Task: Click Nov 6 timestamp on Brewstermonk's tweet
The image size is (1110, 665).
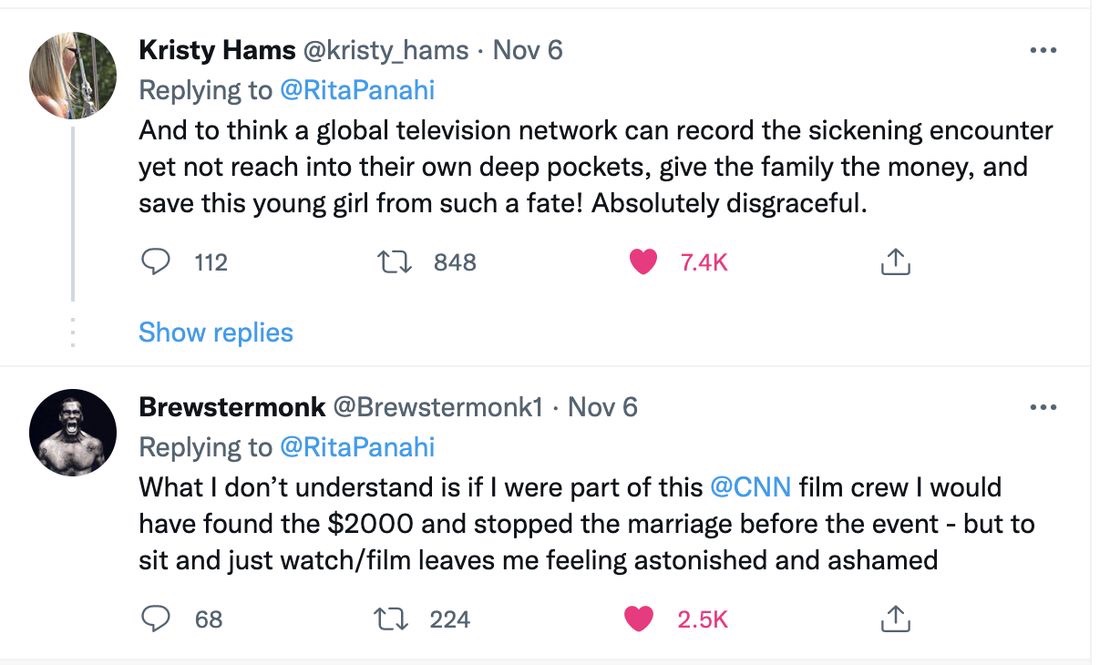Action: click(602, 407)
